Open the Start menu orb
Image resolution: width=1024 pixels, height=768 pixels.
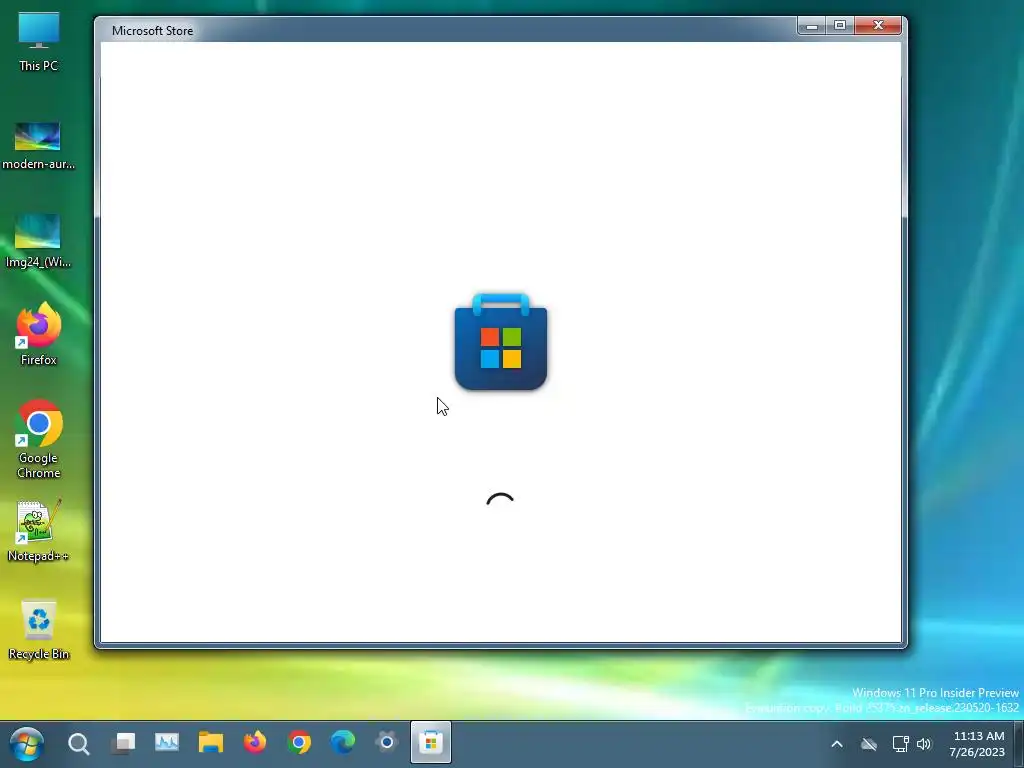click(x=27, y=743)
